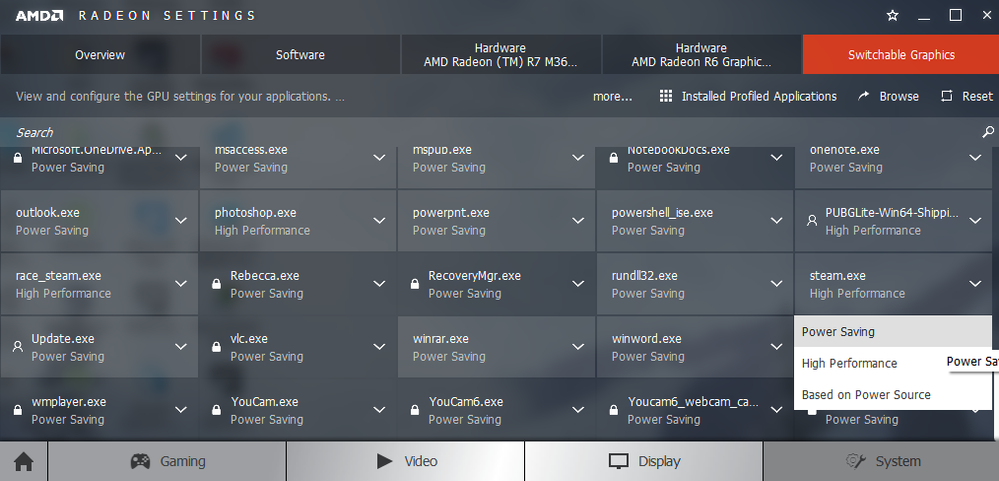The image size is (999, 481).
Task: Expand powershell_ise.exe mode dropdown
Action: pyautogui.click(x=777, y=220)
